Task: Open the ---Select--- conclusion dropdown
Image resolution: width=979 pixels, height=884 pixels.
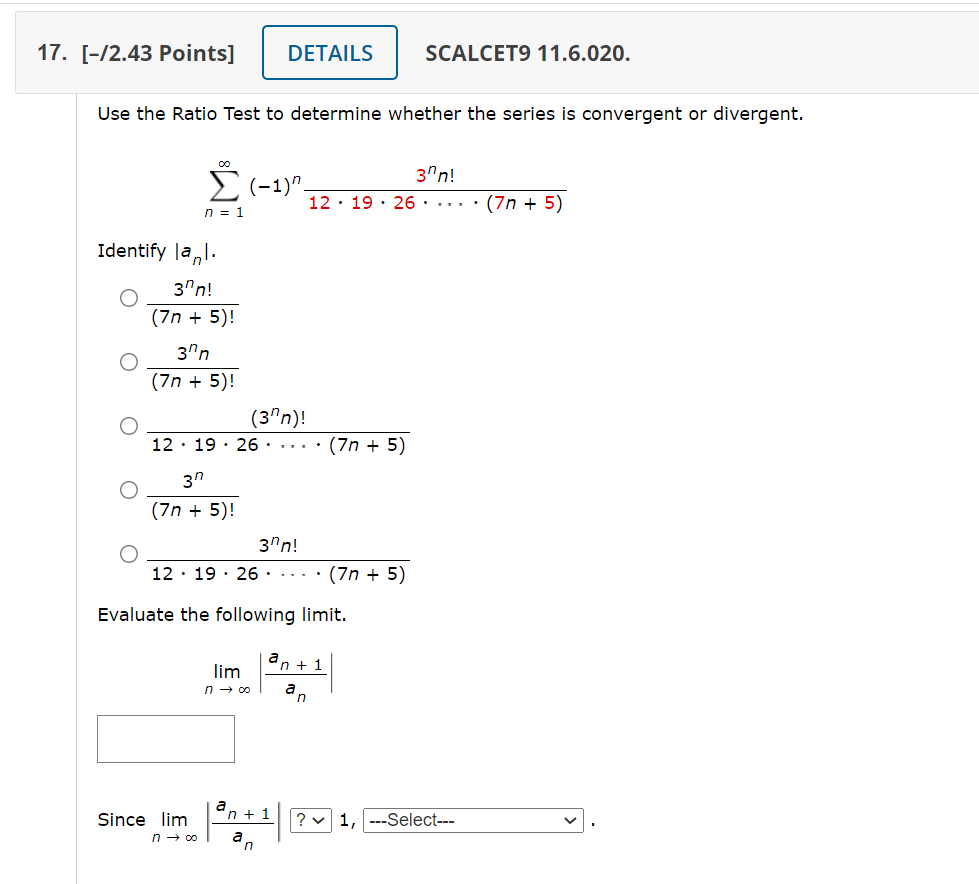Action: tap(473, 820)
